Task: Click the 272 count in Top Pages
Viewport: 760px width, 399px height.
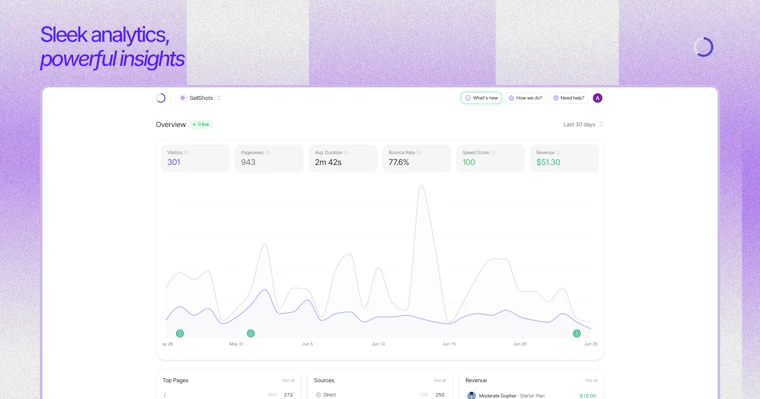Action: (x=288, y=395)
